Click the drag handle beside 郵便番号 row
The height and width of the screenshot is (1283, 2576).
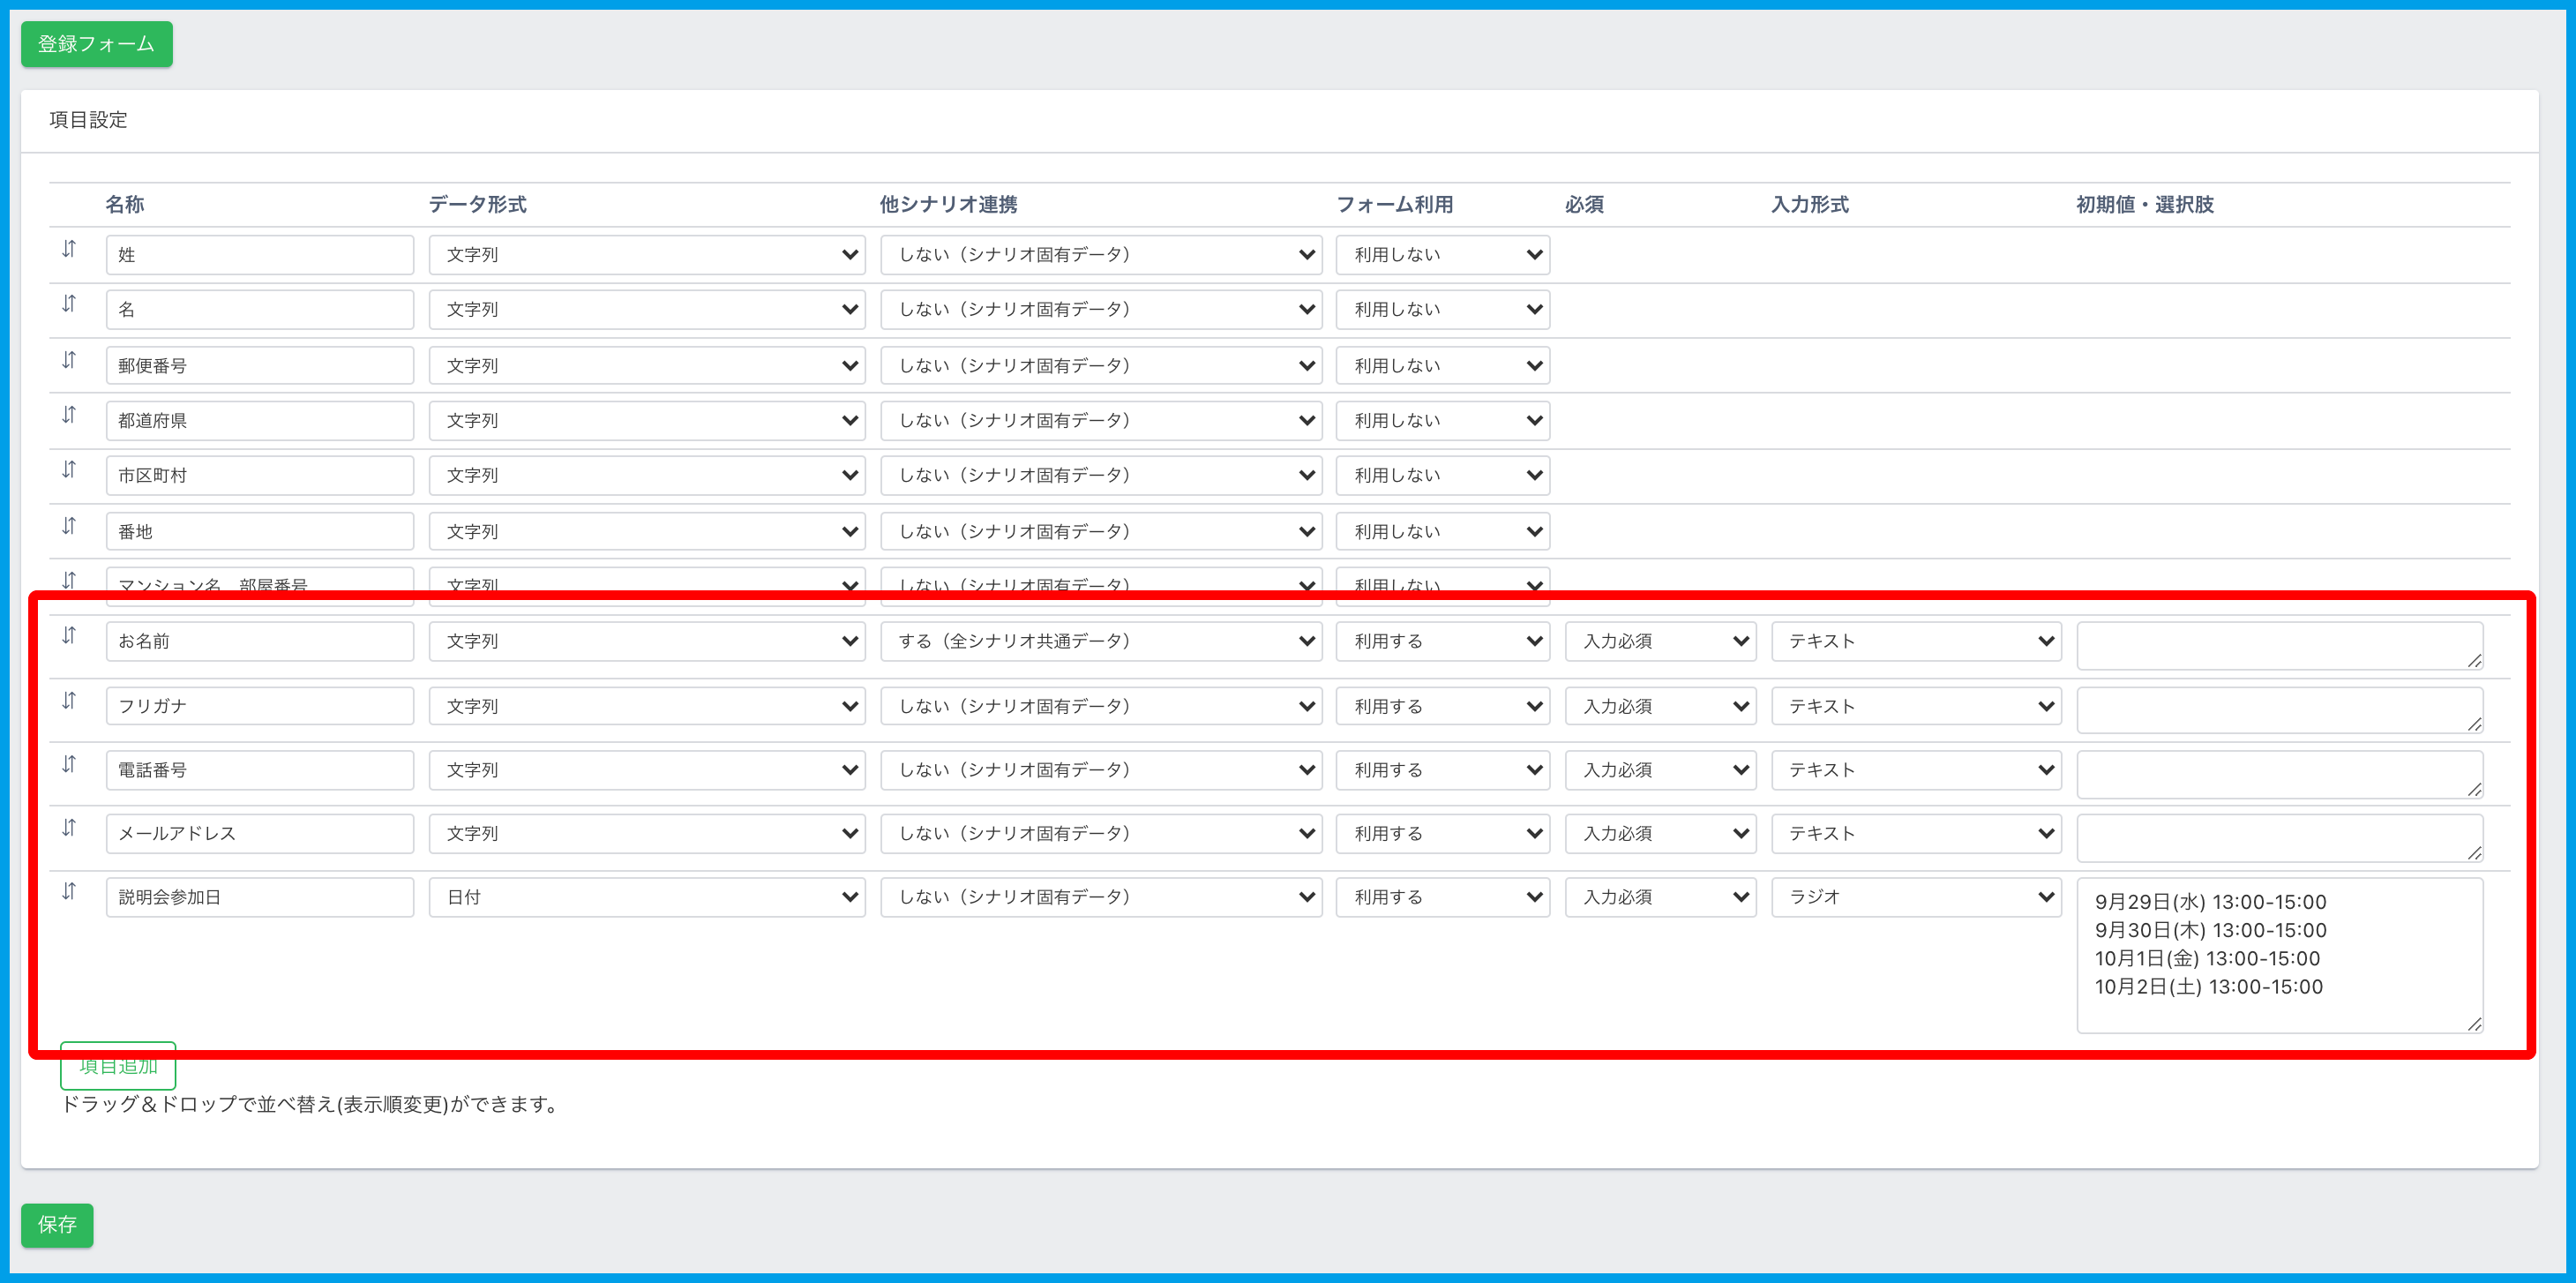69,360
